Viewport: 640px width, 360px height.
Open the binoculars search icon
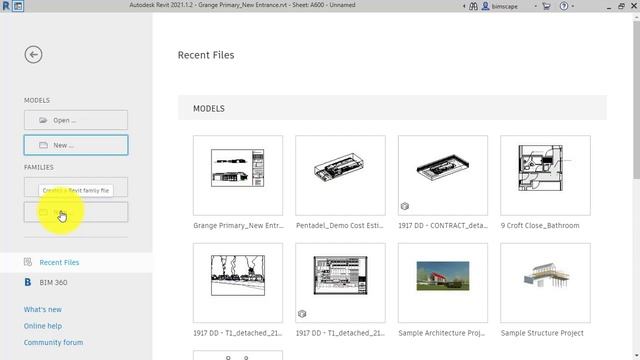pyautogui.click(x=473, y=6)
